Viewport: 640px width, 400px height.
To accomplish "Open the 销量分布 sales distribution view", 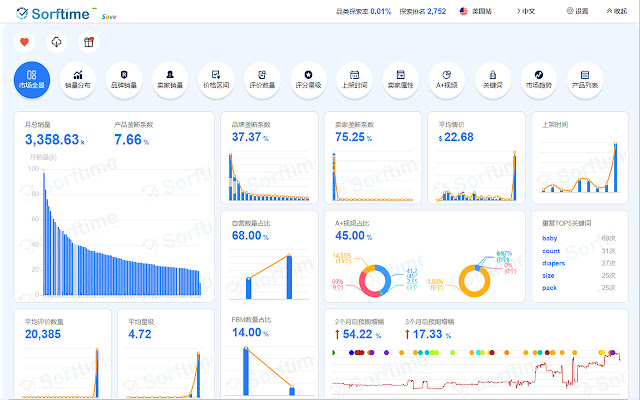I will coord(78,79).
